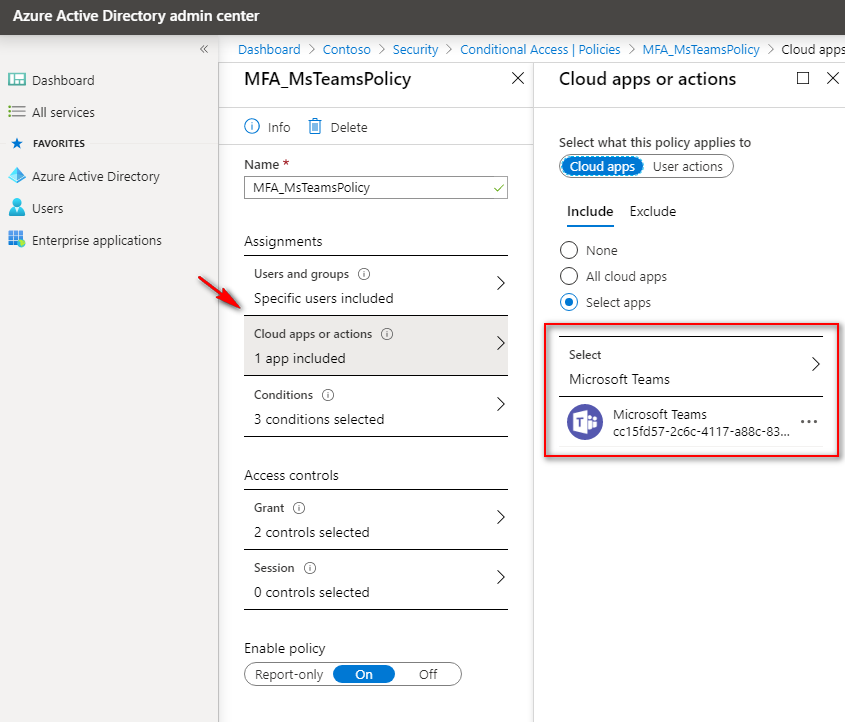Open MFA_MsTeamsPolicy breadcrumb link
The width and height of the screenshot is (845, 722).
coord(701,50)
